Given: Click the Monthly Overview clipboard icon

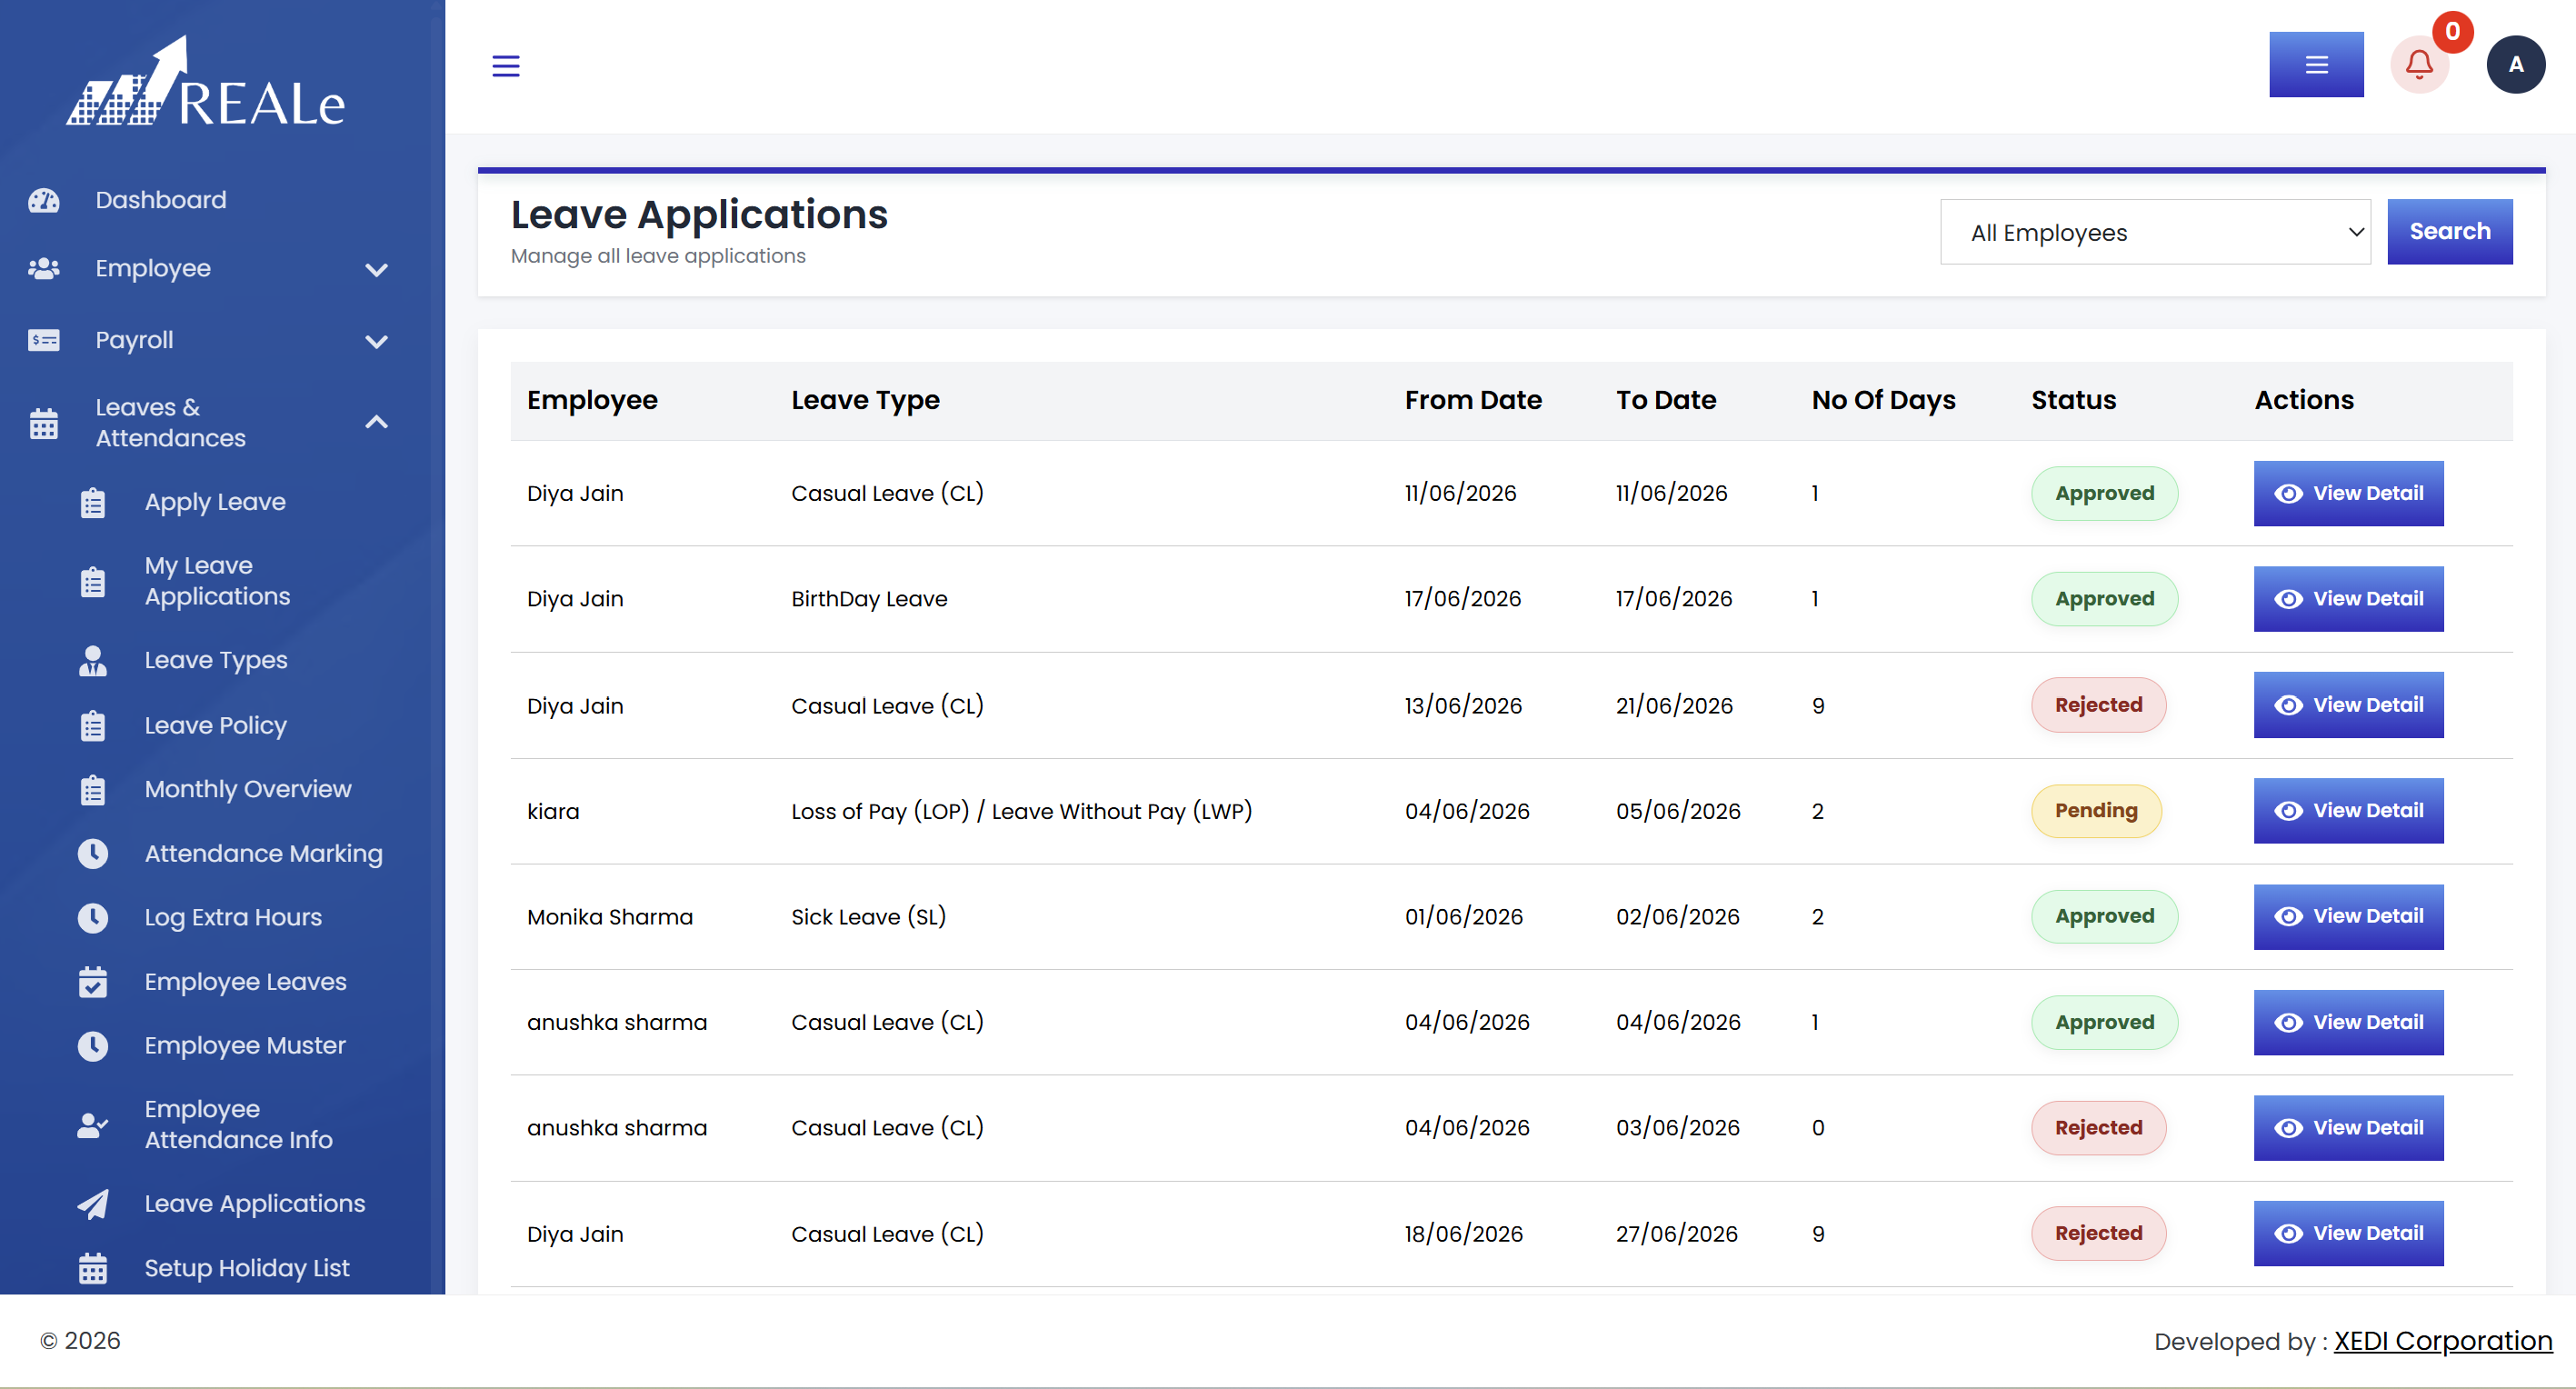Looking at the screenshot, I should [93, 789].
